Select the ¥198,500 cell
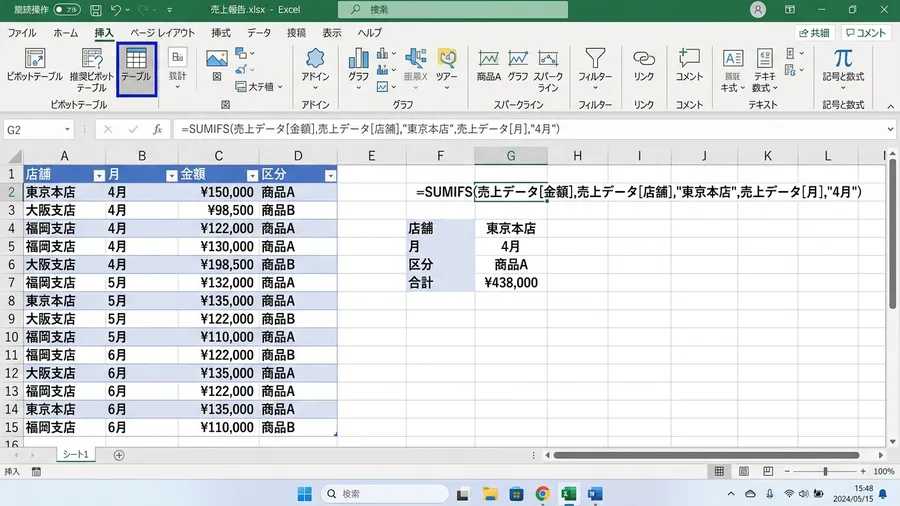The height and width of the screenshot is (506, 900). tap(218, 264)
